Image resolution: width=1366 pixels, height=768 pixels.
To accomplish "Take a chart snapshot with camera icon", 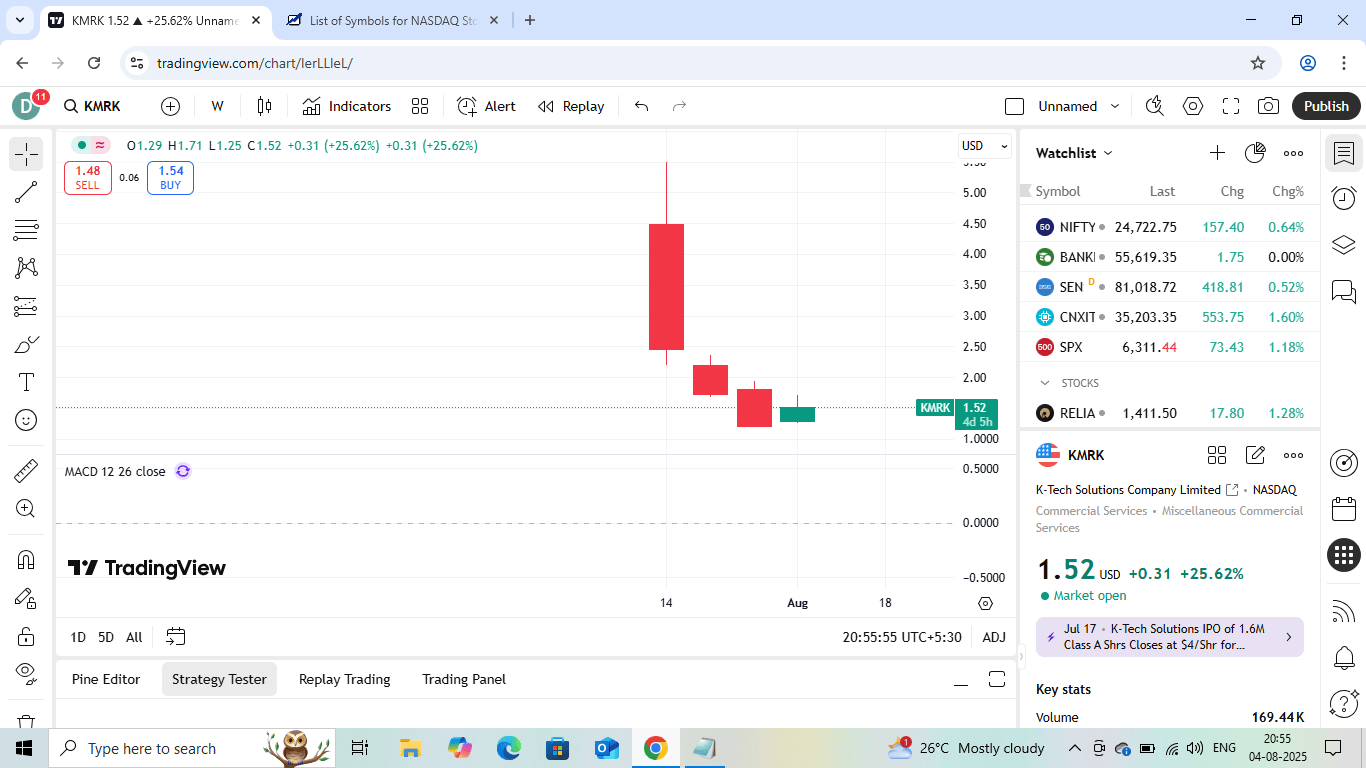I will [x=1269, y=106].
